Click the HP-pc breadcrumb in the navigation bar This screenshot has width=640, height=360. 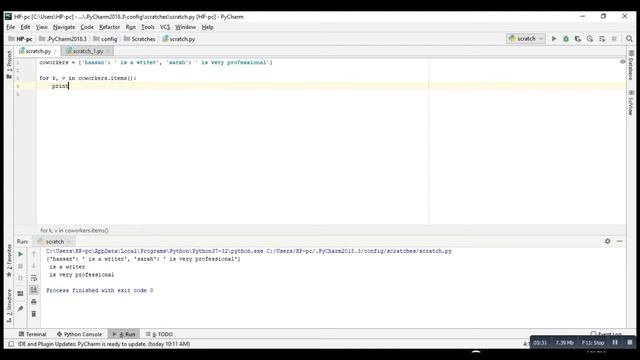pos(20,39)
